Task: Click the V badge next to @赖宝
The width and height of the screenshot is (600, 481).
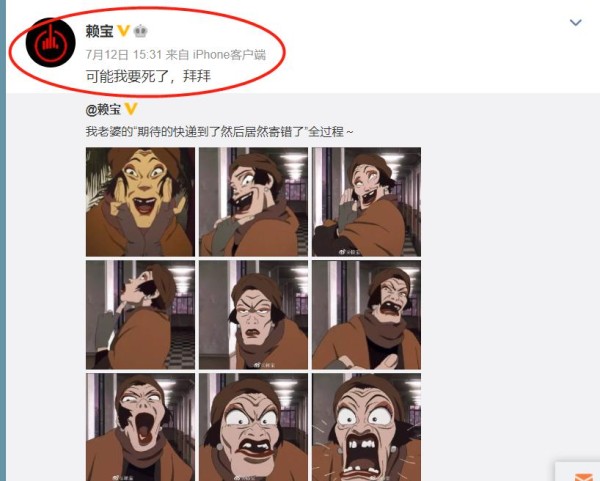Action: [x=130, y=109]
